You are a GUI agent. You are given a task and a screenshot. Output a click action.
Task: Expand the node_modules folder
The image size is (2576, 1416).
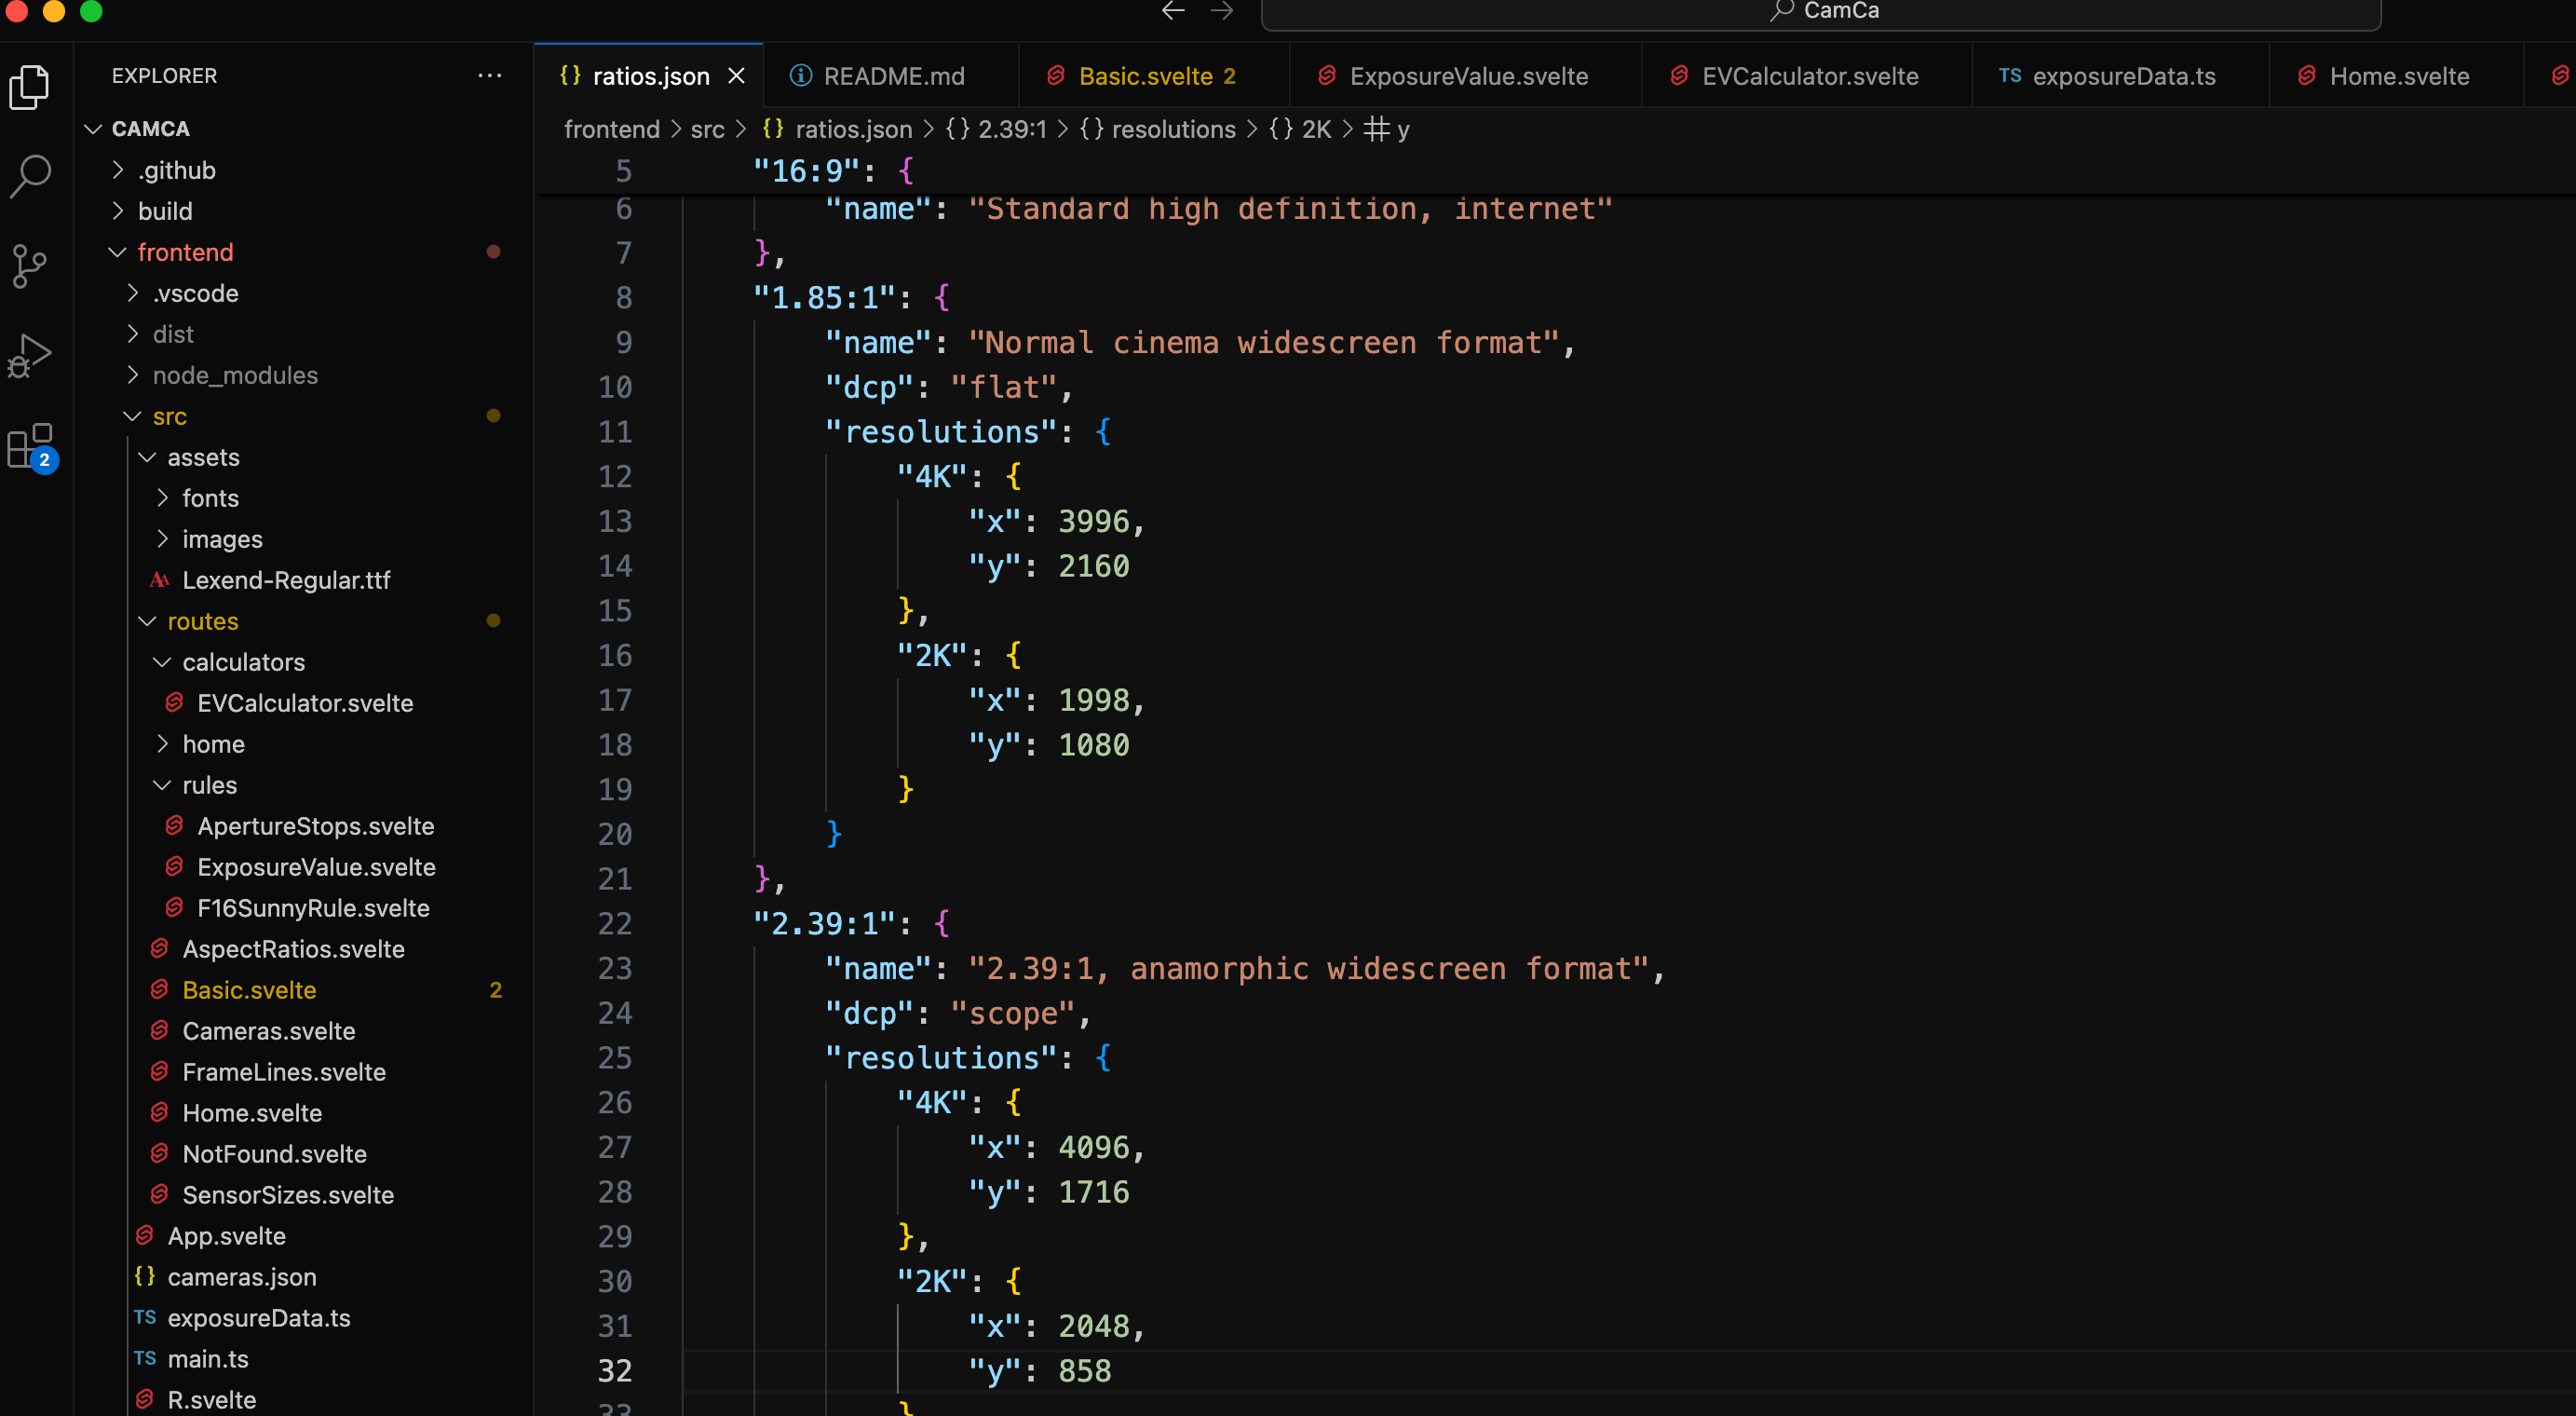[x=235, y=375]
